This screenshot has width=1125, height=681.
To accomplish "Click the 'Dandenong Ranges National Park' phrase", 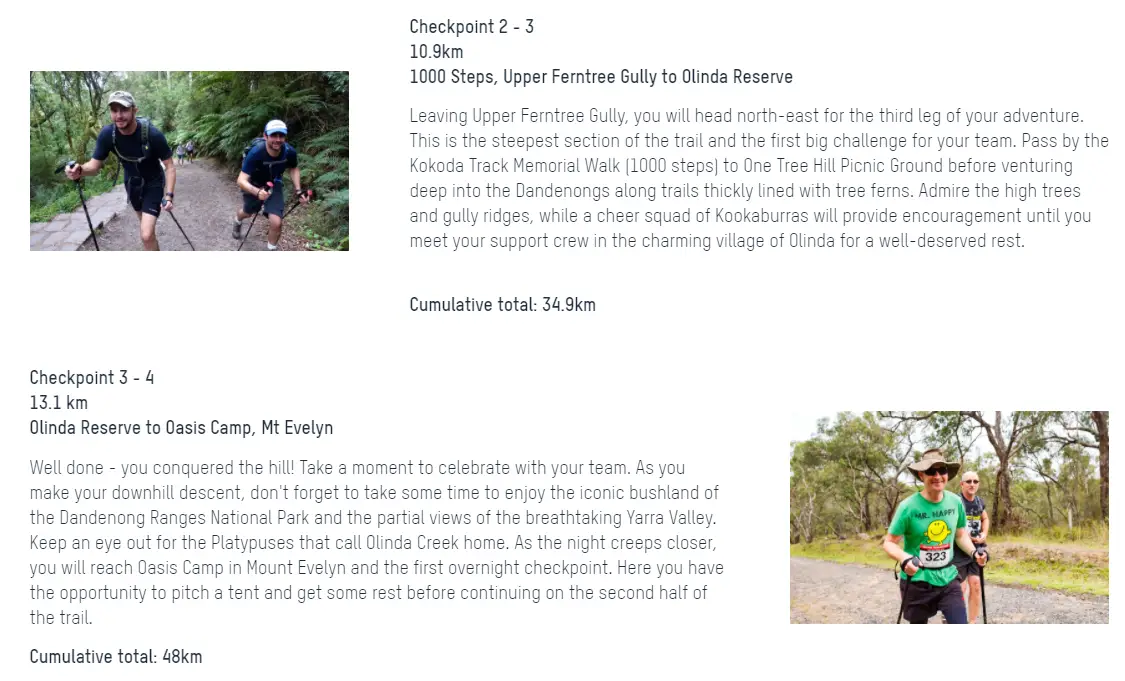I will tap(184, 517).
